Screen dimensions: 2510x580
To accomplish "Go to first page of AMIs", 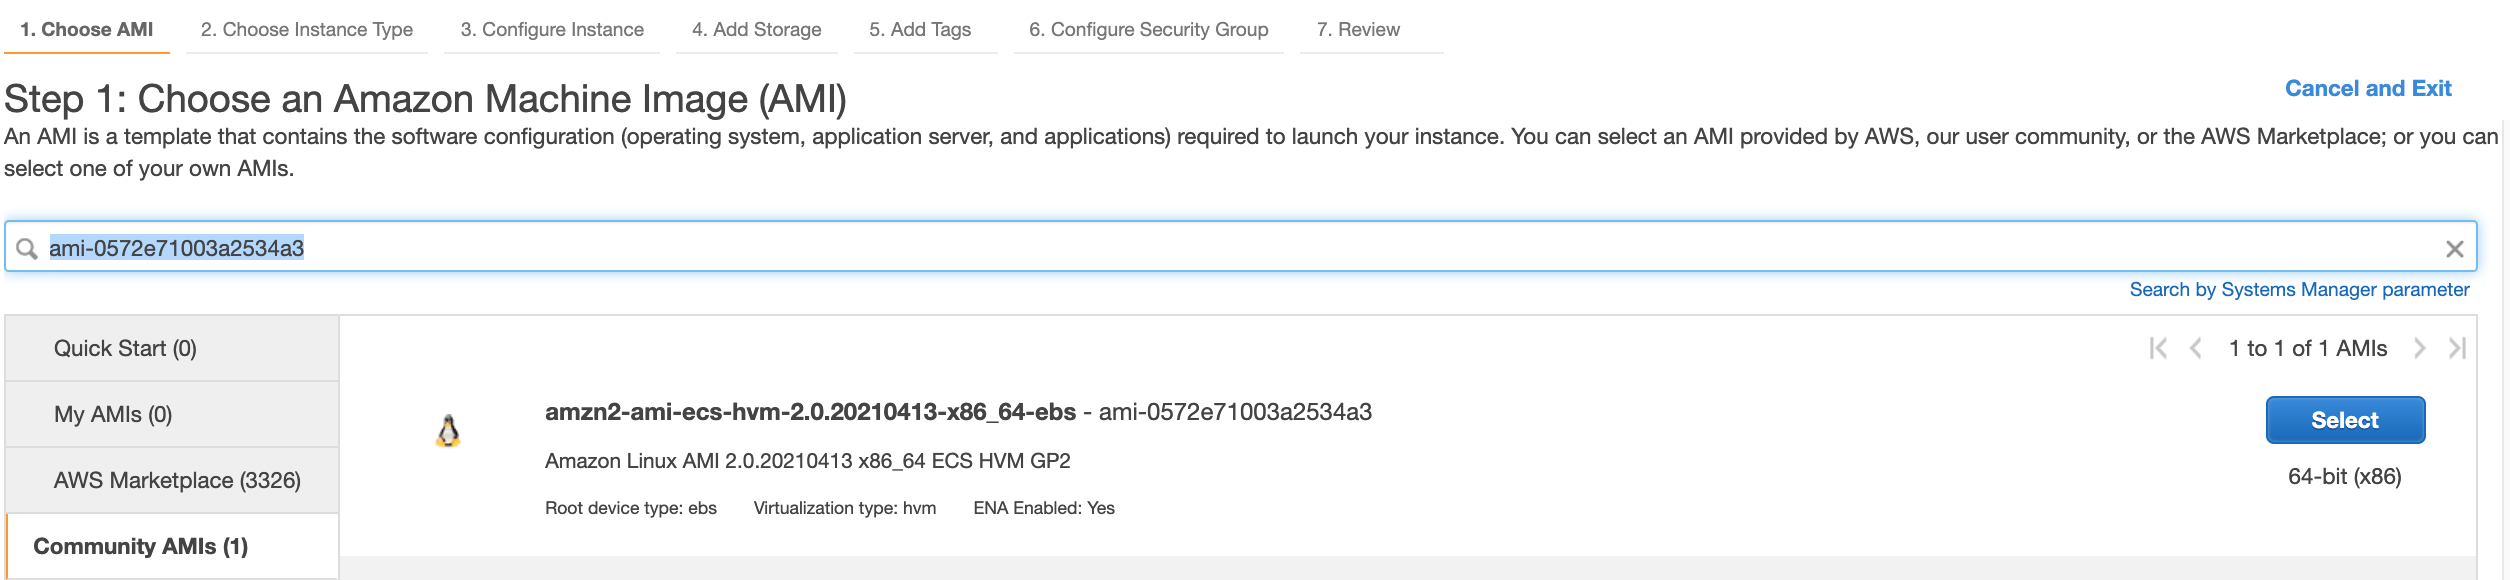I will click(2158, 348).
